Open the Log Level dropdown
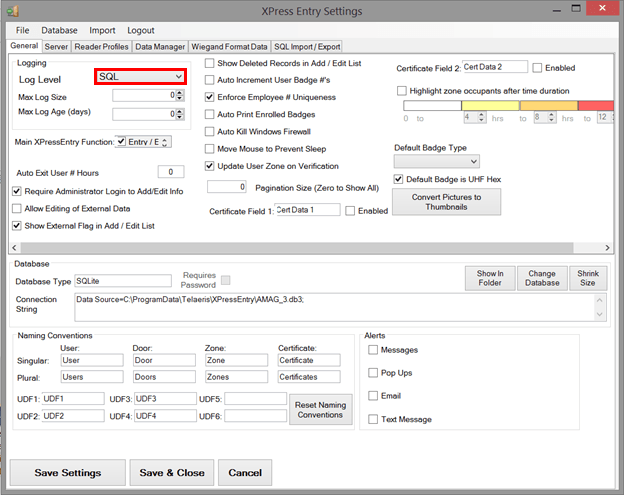Screen dimensions: 624x495 [140, 76]
